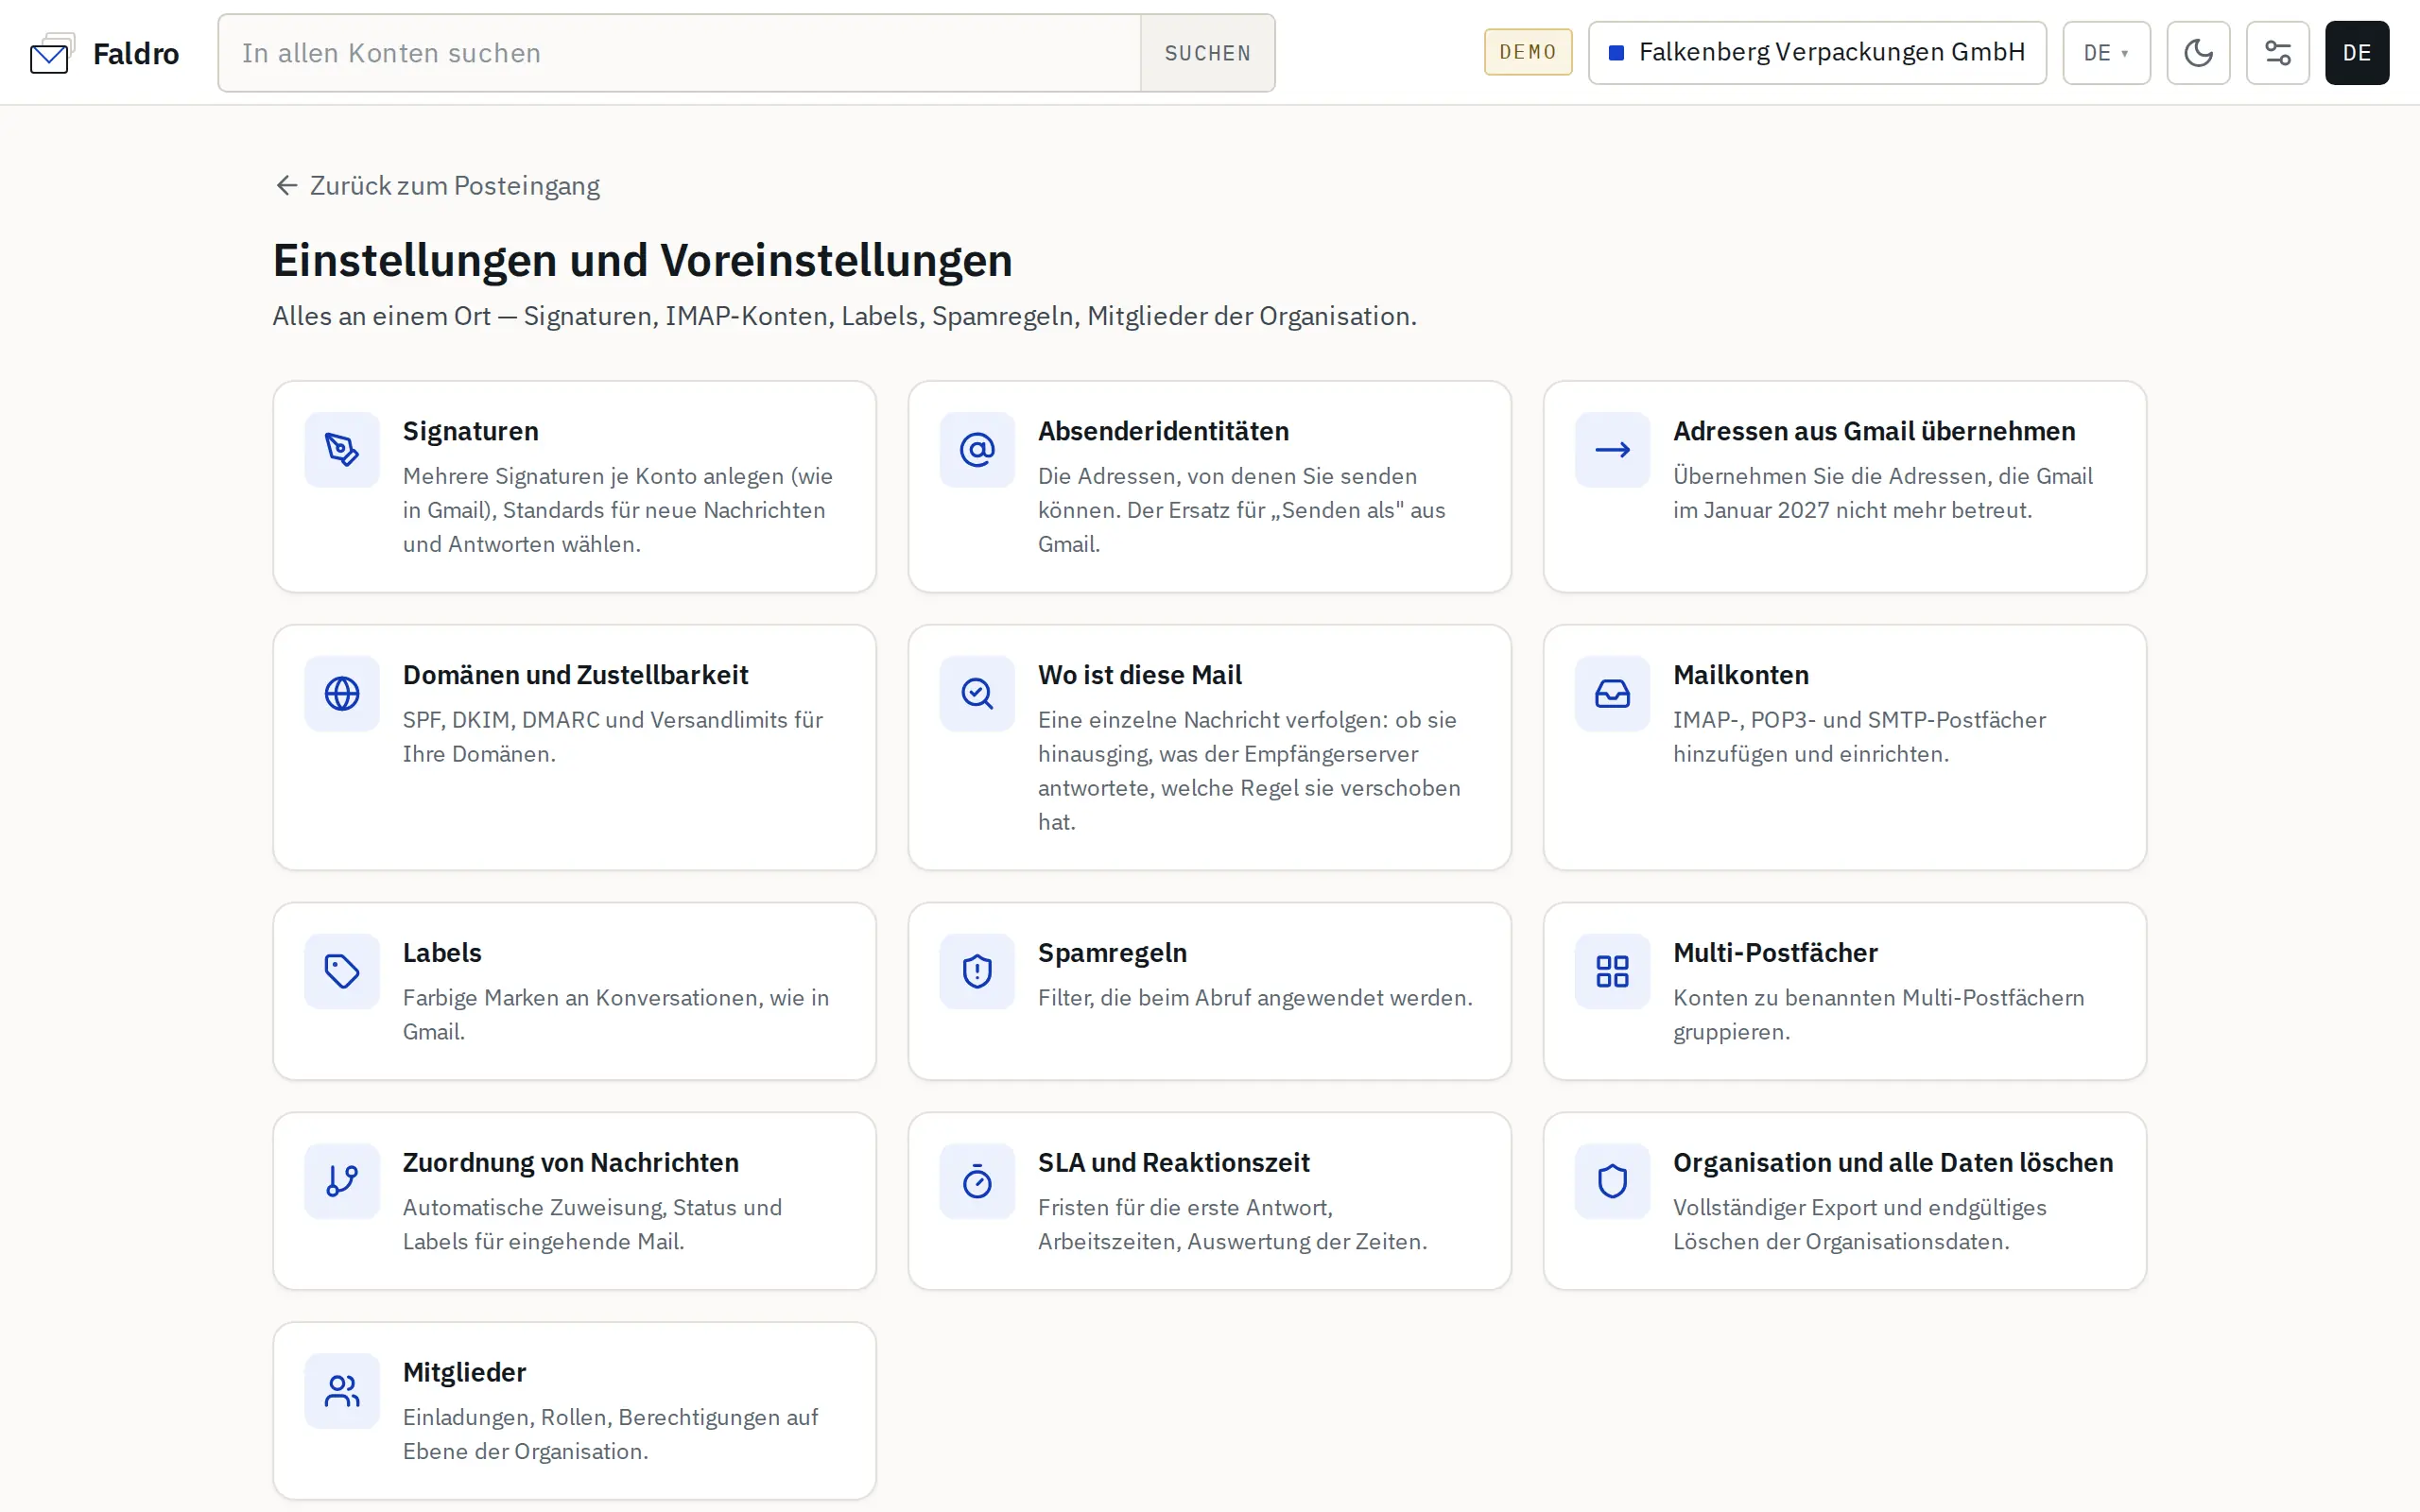
Task: Open Zuordnung von Nachrichten title
Action: tap(571, 1163)
